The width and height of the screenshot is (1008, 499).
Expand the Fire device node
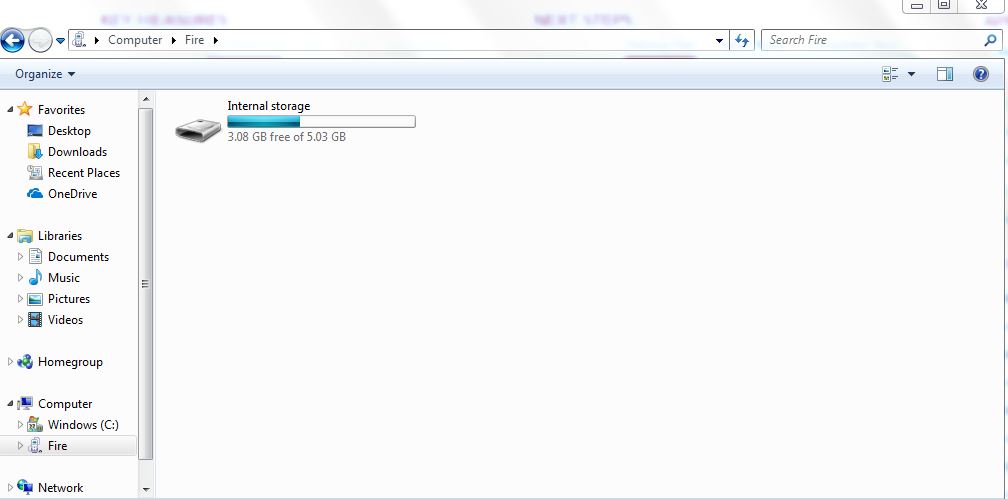(x=20, y=446)
